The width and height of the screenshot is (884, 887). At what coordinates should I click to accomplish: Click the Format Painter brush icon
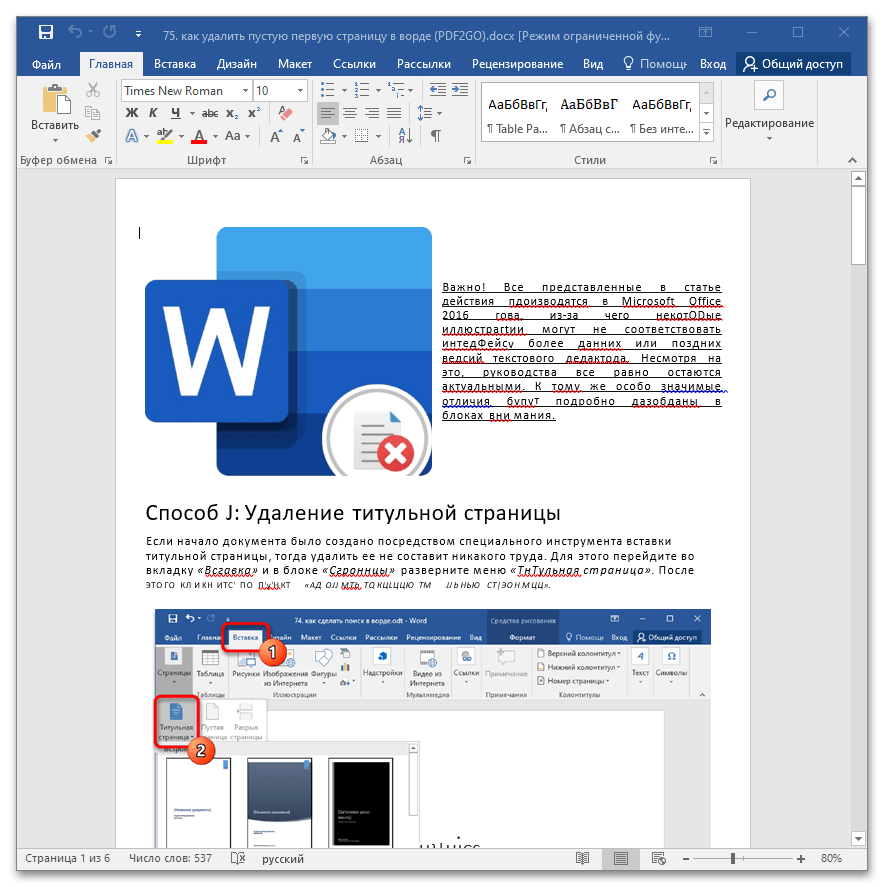tap(93, 135)
